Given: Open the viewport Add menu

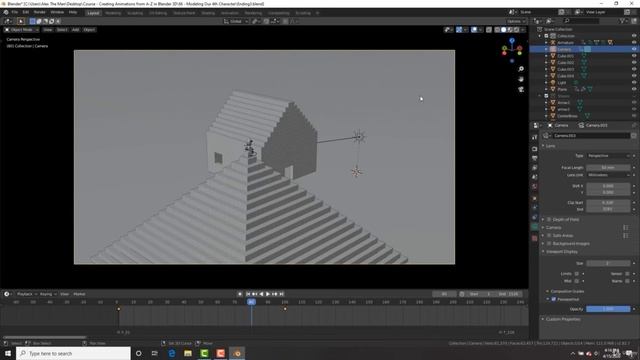Looking at the screenshot, I should [76, 30].
